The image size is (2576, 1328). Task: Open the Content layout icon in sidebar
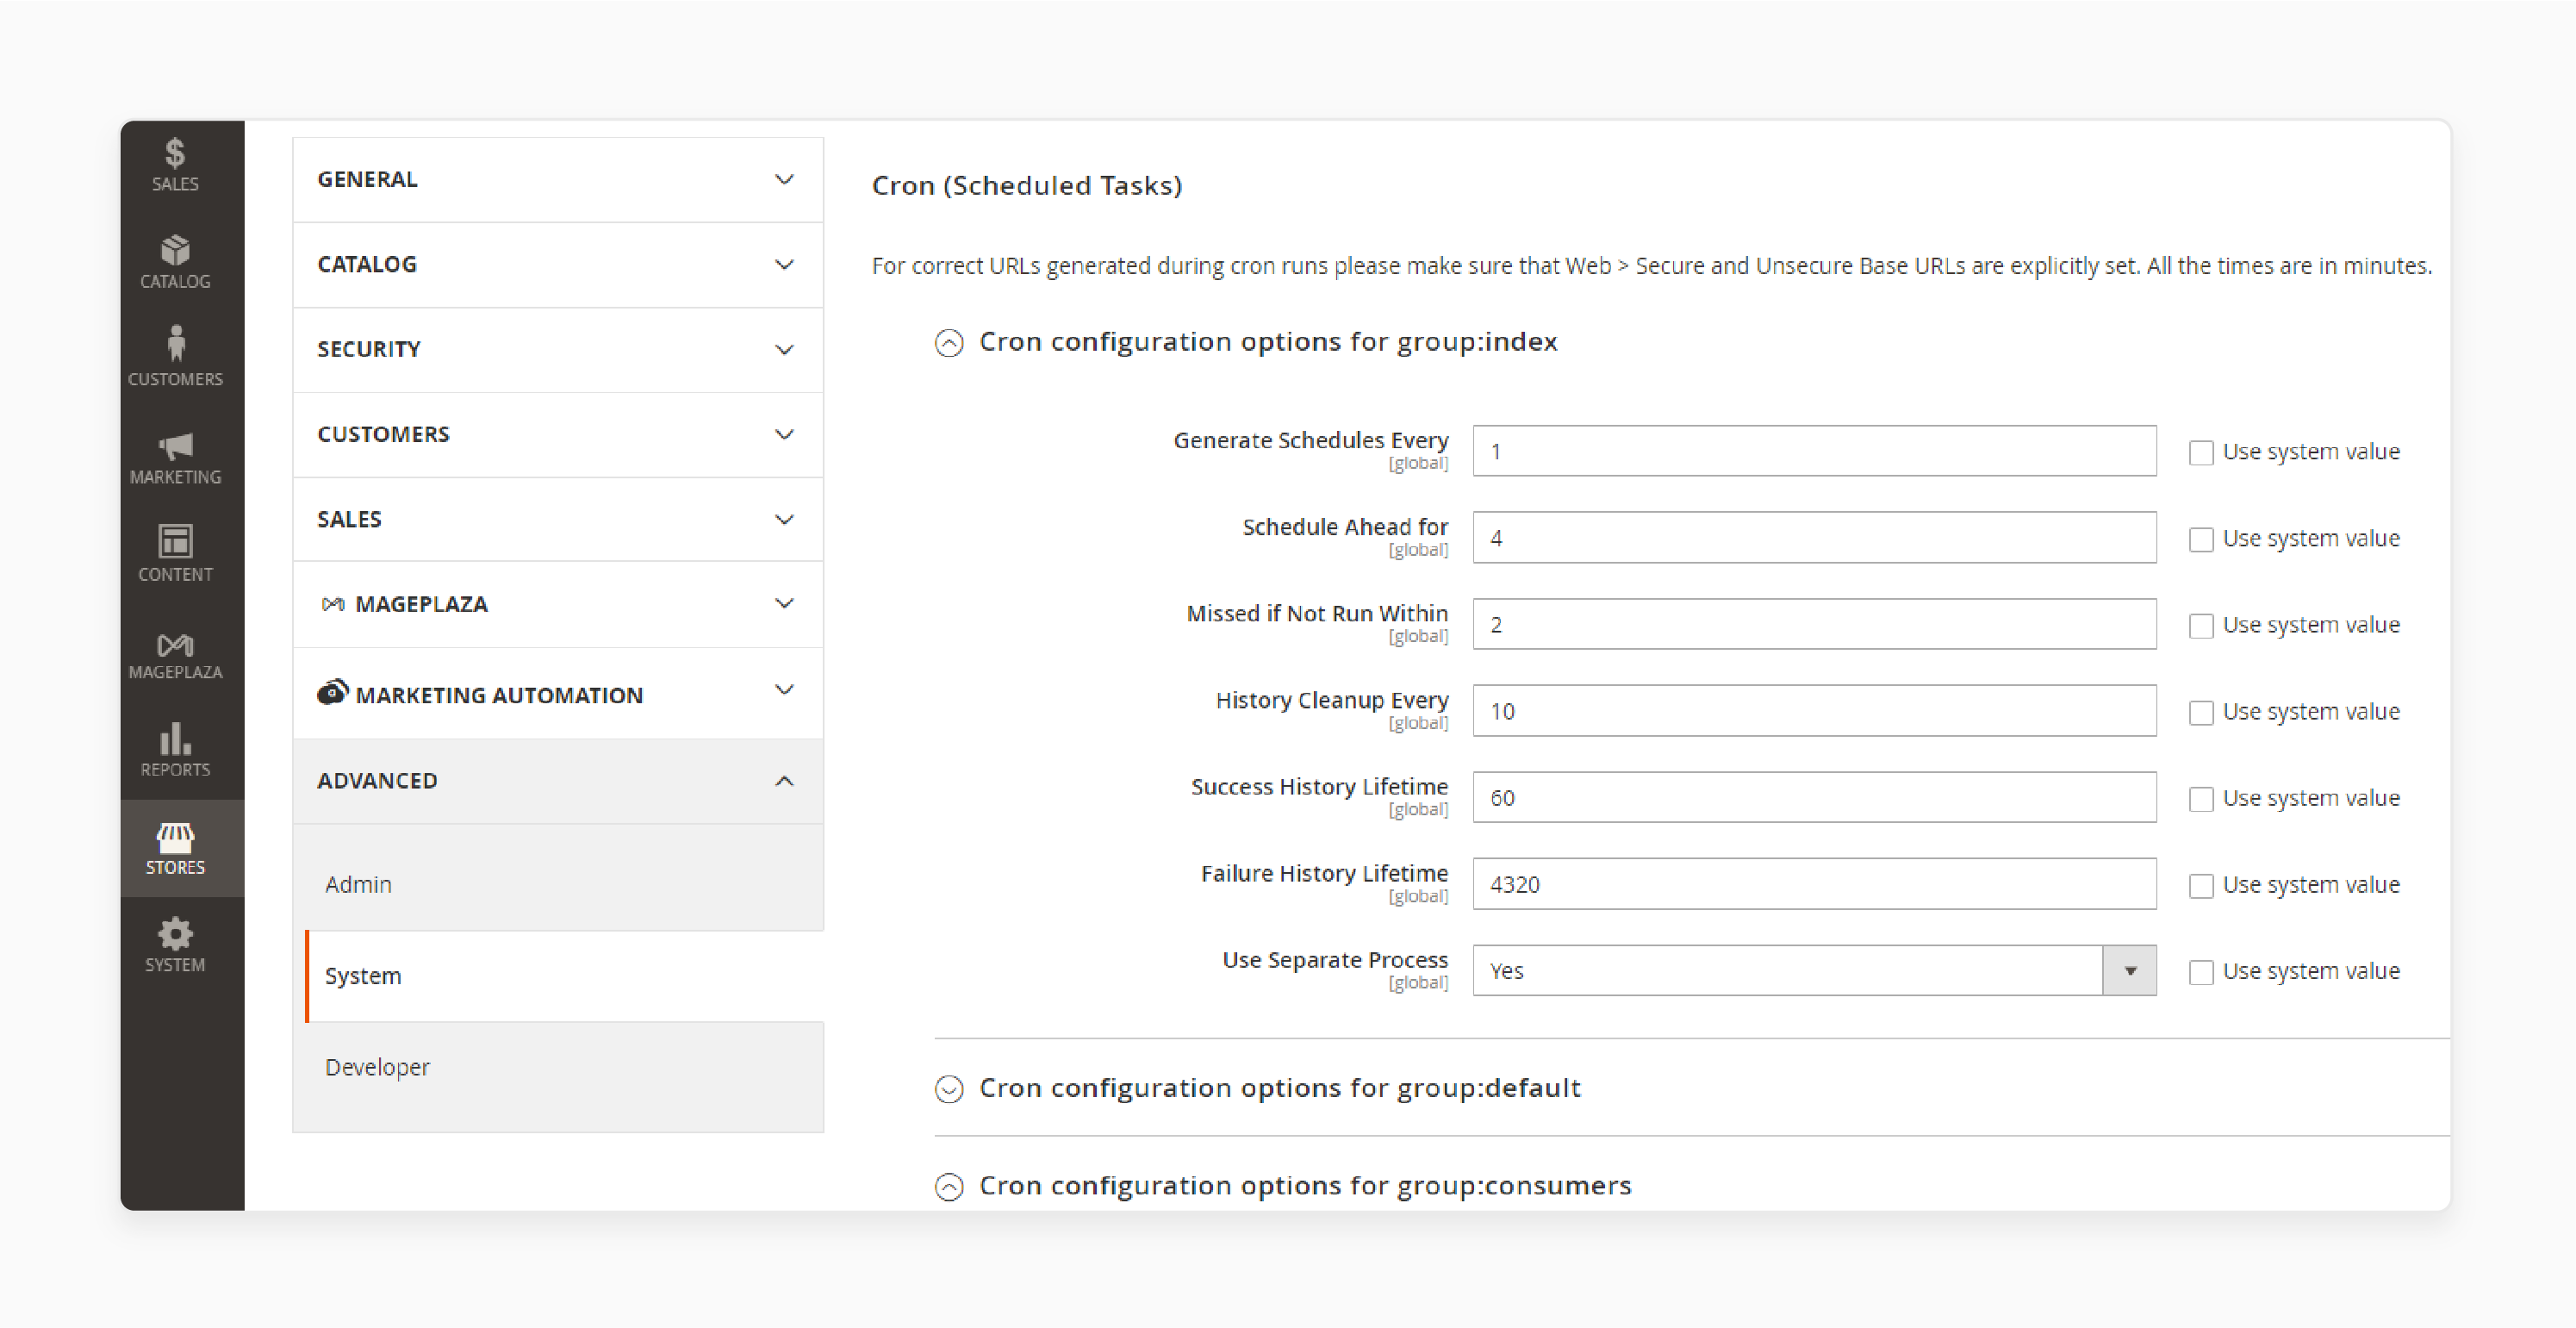click(175, 541)
